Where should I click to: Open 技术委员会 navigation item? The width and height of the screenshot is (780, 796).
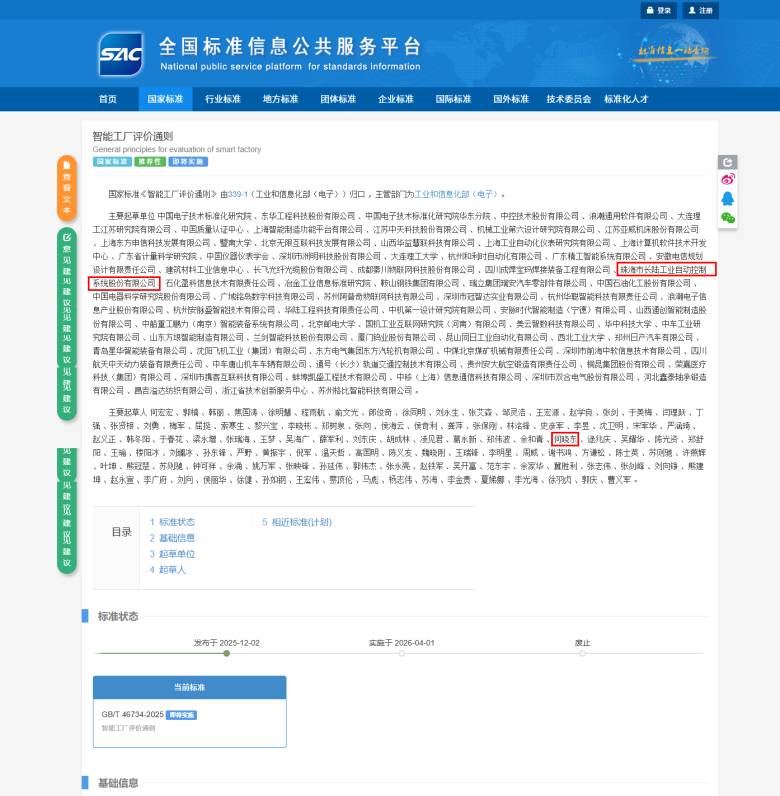[568, 100]
